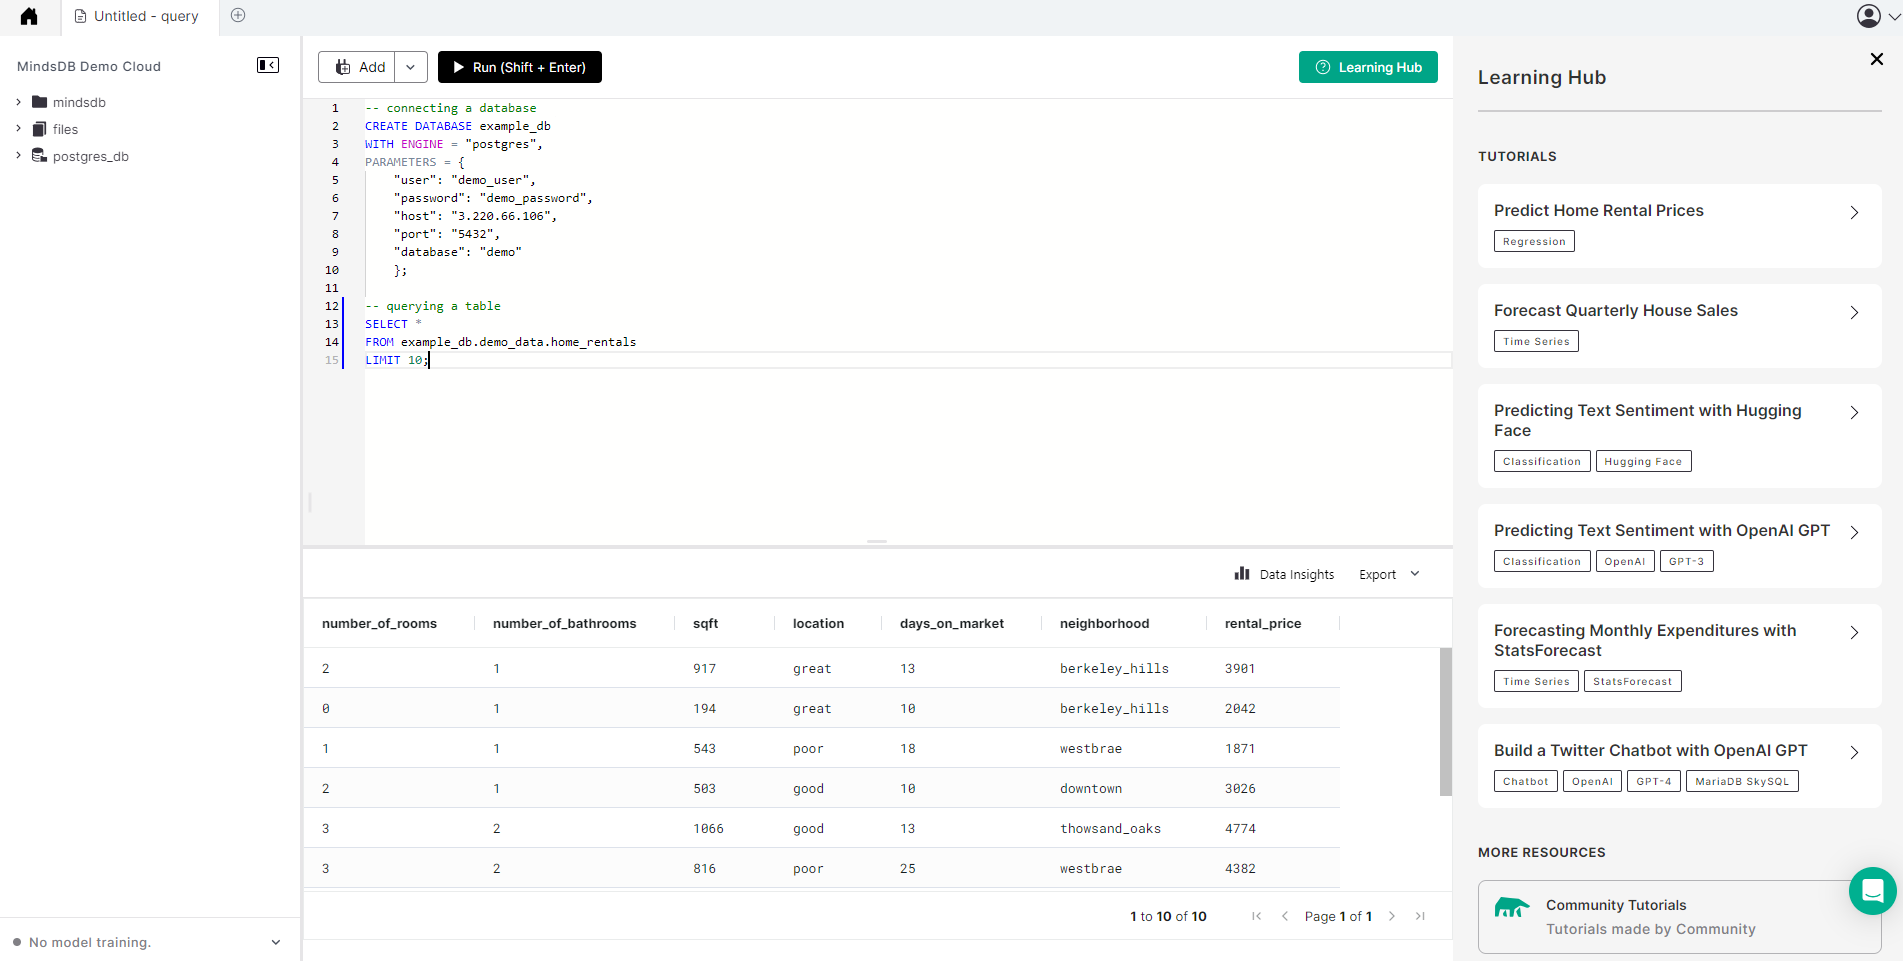The height and width of the screenshot is (961, 1903).
Task: Click the Time Series tag under Forecast Quarterly
Action: [x=1536, y=341]
